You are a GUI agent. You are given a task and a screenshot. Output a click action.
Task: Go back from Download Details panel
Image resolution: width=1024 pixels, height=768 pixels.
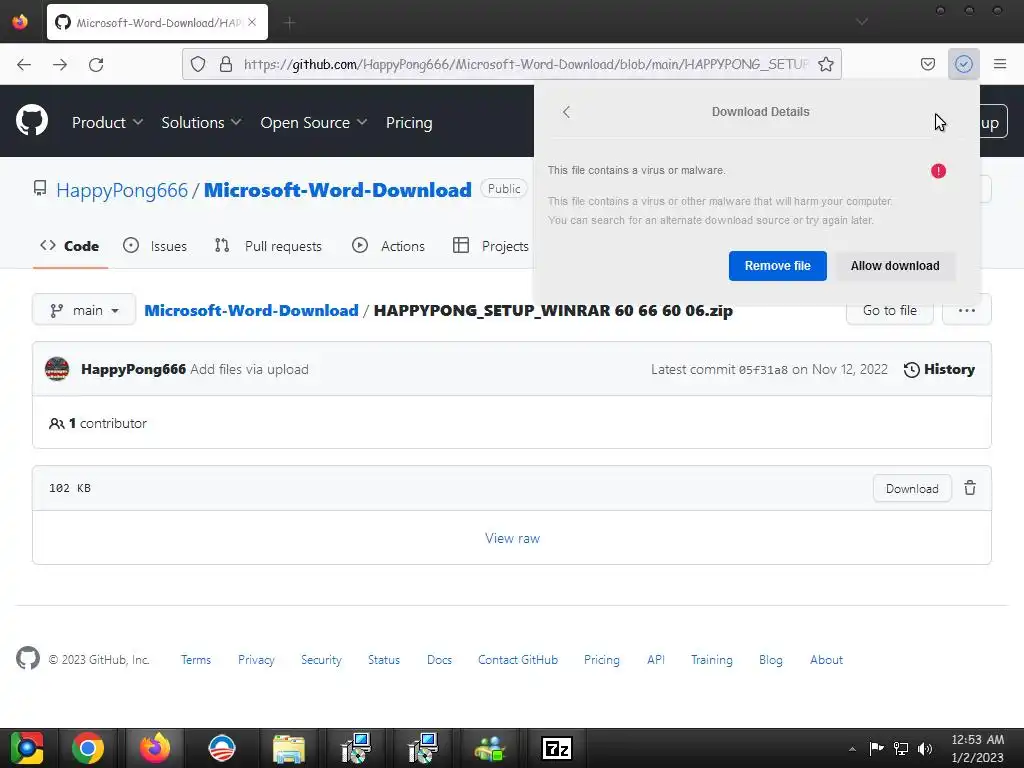point(566,112)
